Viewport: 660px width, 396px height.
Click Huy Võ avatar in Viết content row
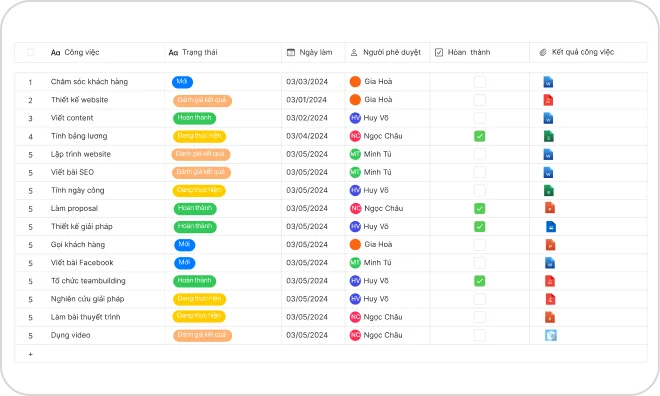pos(355,118)
